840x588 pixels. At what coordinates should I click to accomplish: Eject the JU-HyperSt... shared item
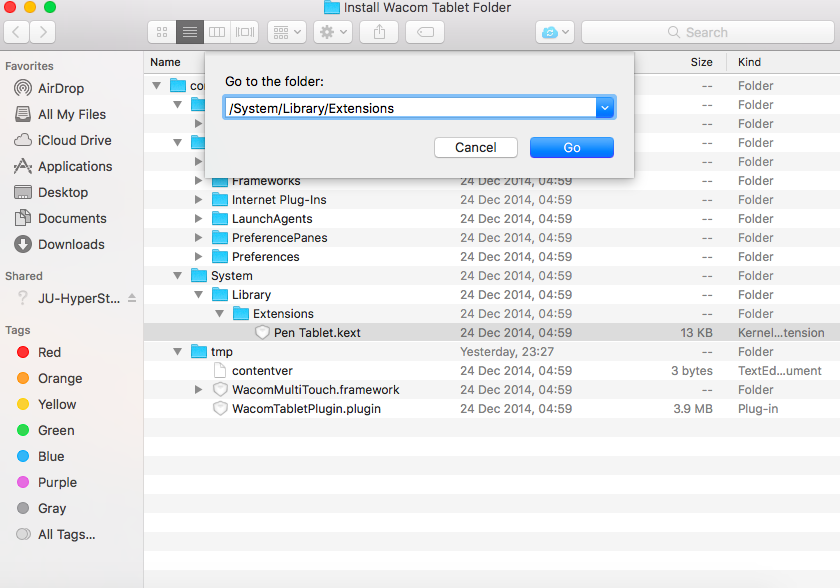pos(132,298)
